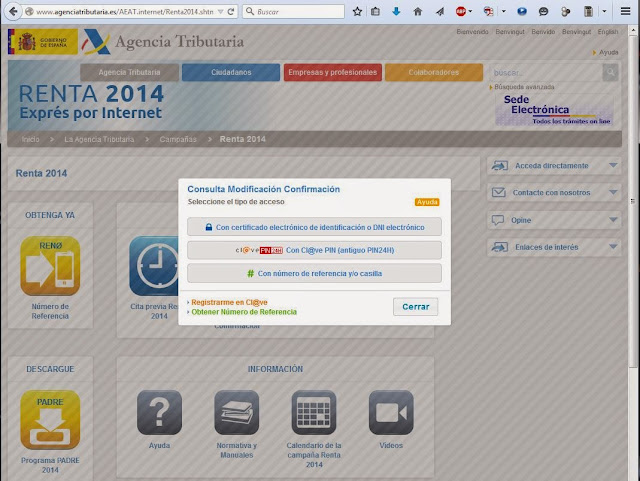Click the blue globe extension icon
Screen dimensions: 640x481
522,11
